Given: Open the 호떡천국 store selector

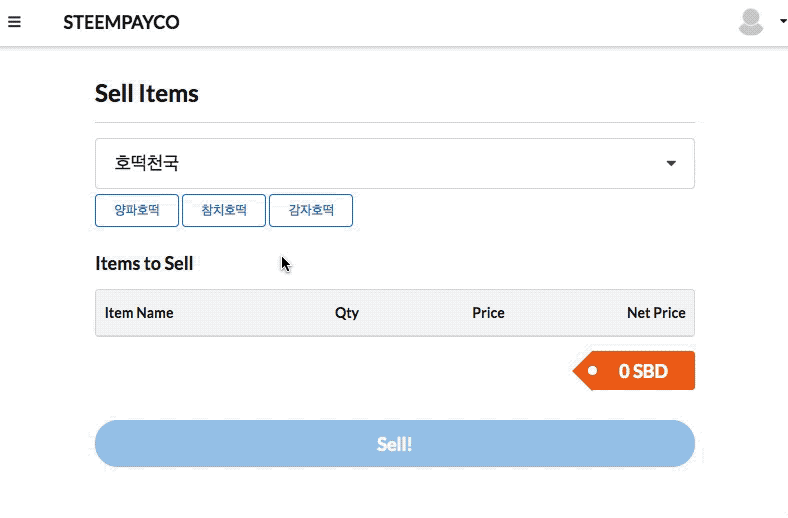Looking at the screenshot, I should click(x=395, y=163).
